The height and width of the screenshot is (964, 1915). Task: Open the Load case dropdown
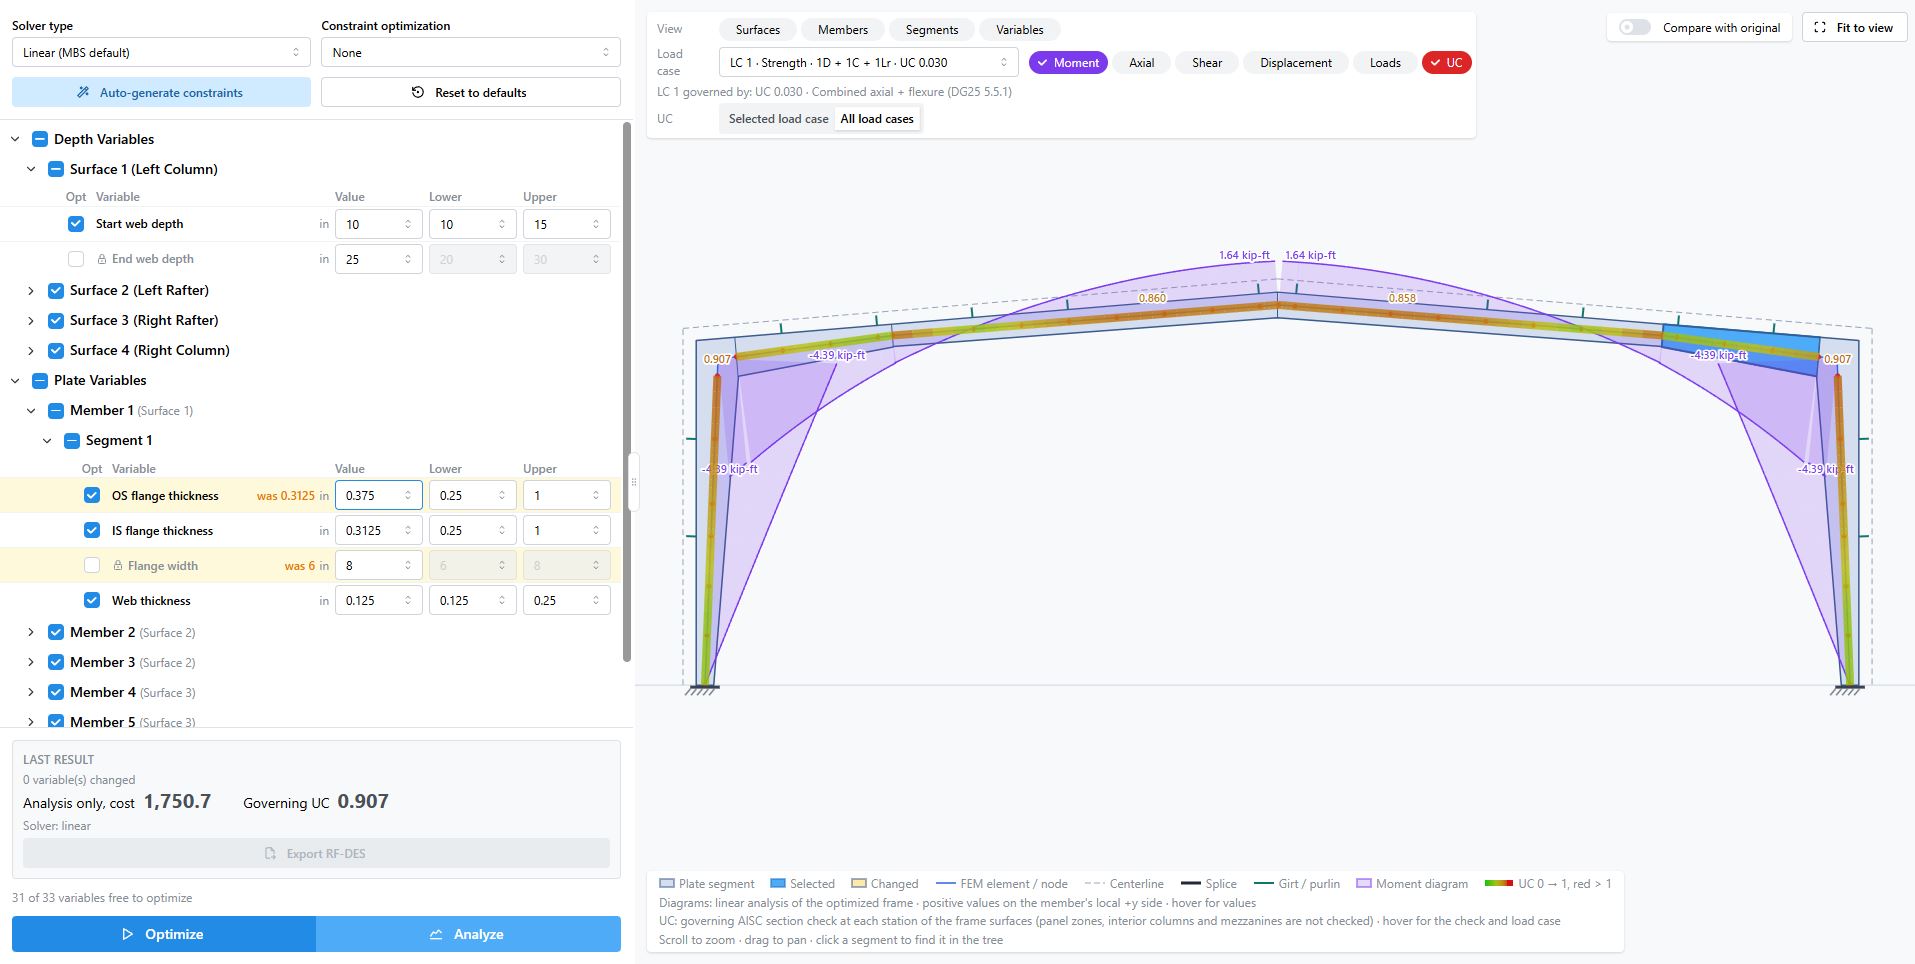pyautogui.click(x=868, y=62)
